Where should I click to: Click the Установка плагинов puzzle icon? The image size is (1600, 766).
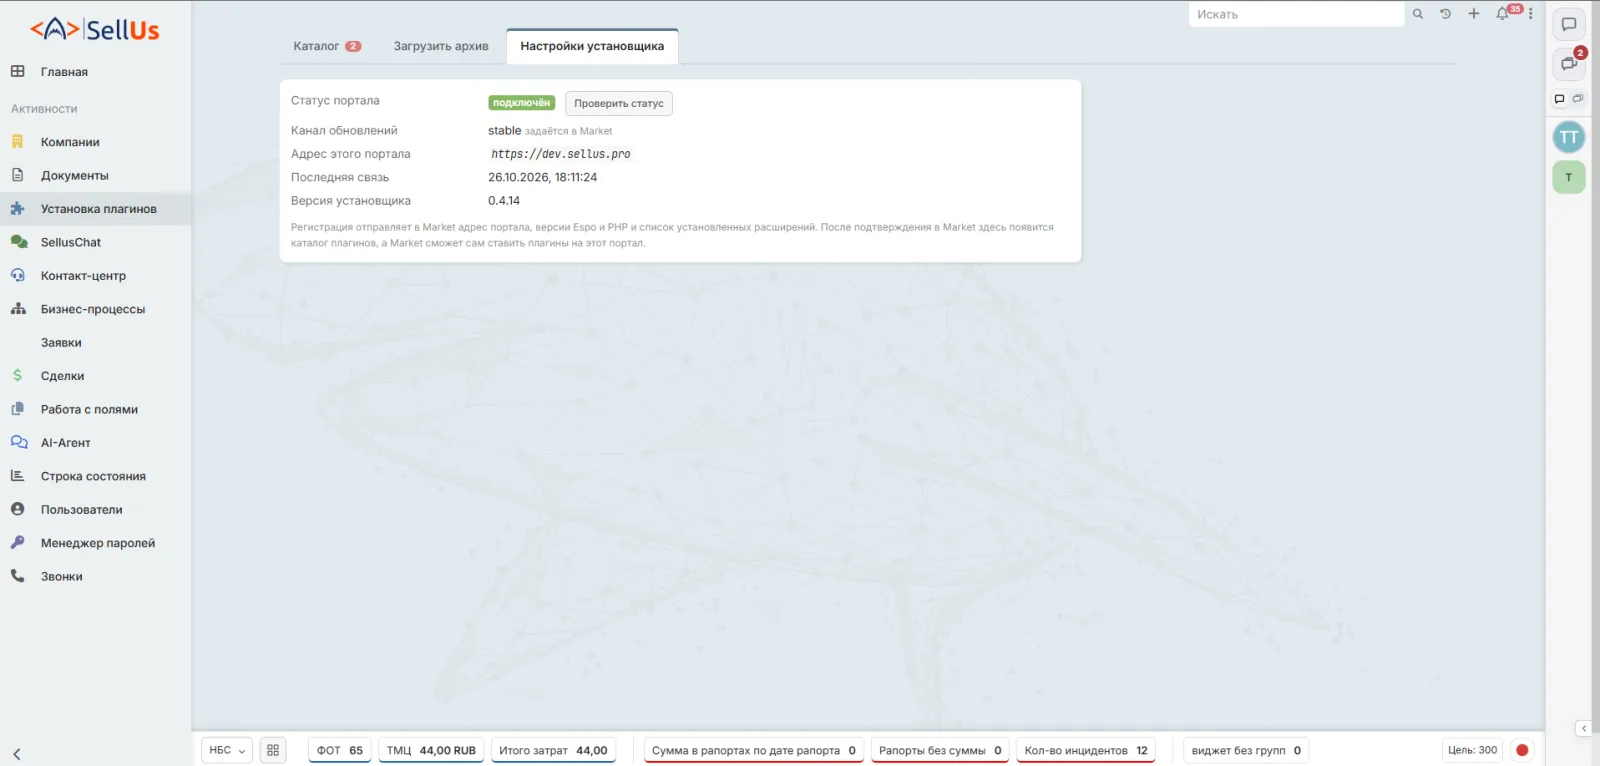click(17, 209)
